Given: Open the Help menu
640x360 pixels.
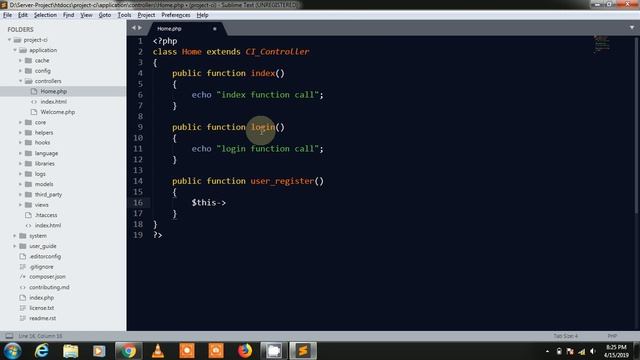Looking at the screenshot, I should (202, 15).
